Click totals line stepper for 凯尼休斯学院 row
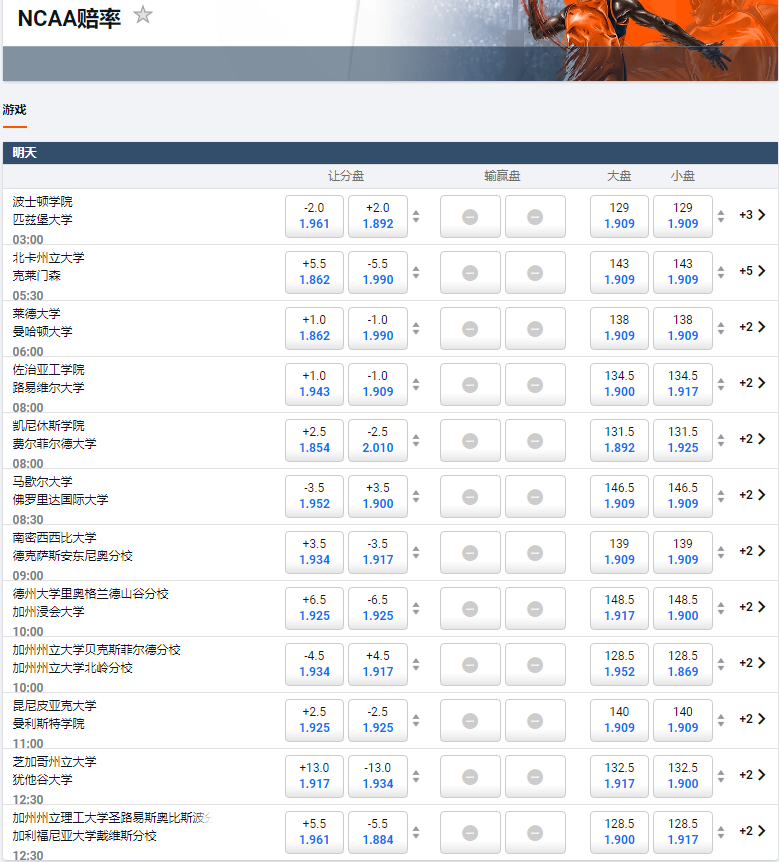Image resolution: width=779 pixels, height=862 pixels. (x=721, y=440)
